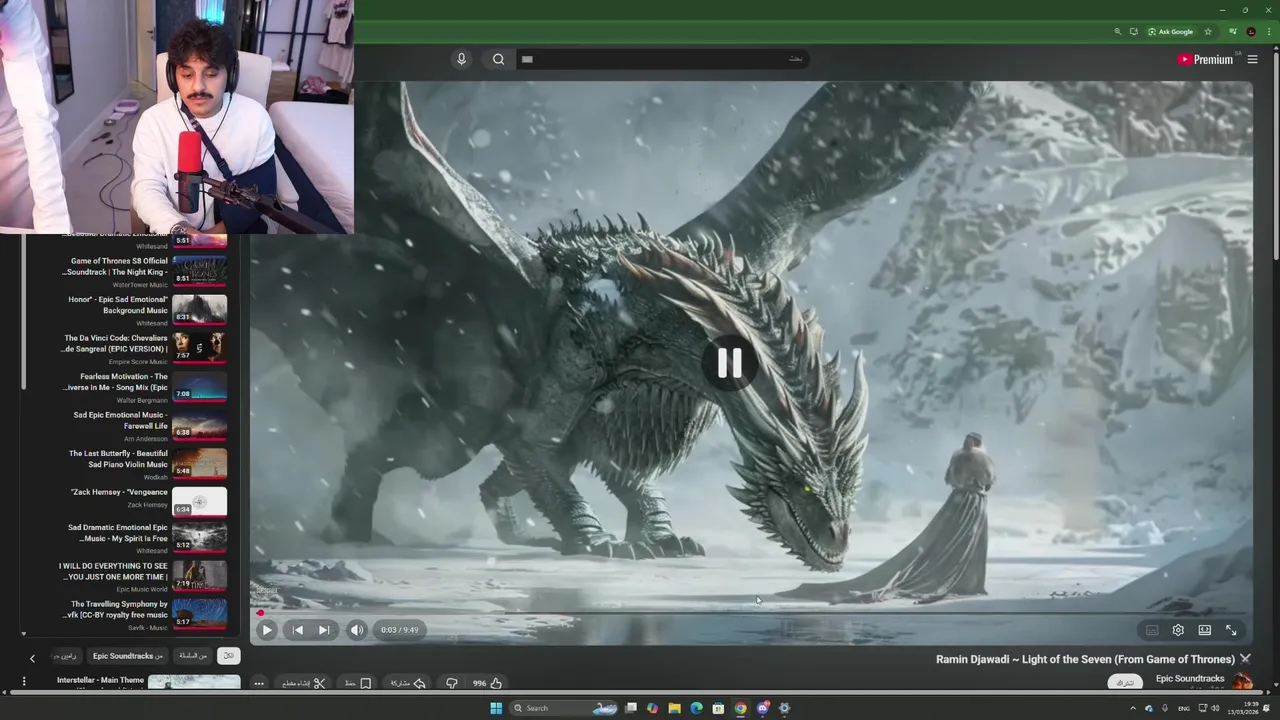The width and height of the screenshot is (1280, 720).
Task: Expand the system tray hidden icons chevron
Action: coord(1133,708)
